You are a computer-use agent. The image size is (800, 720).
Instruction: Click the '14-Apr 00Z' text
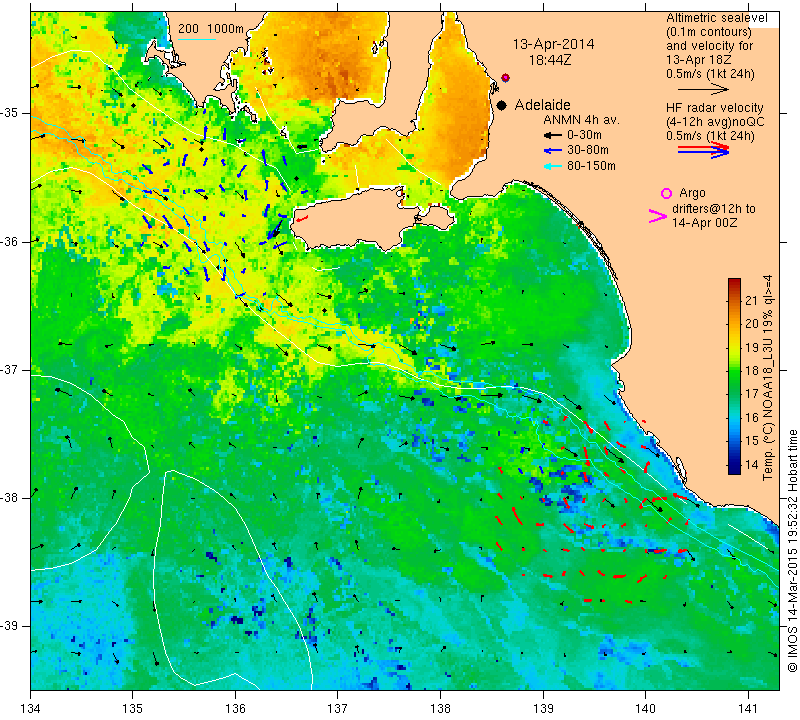(704, 223)
